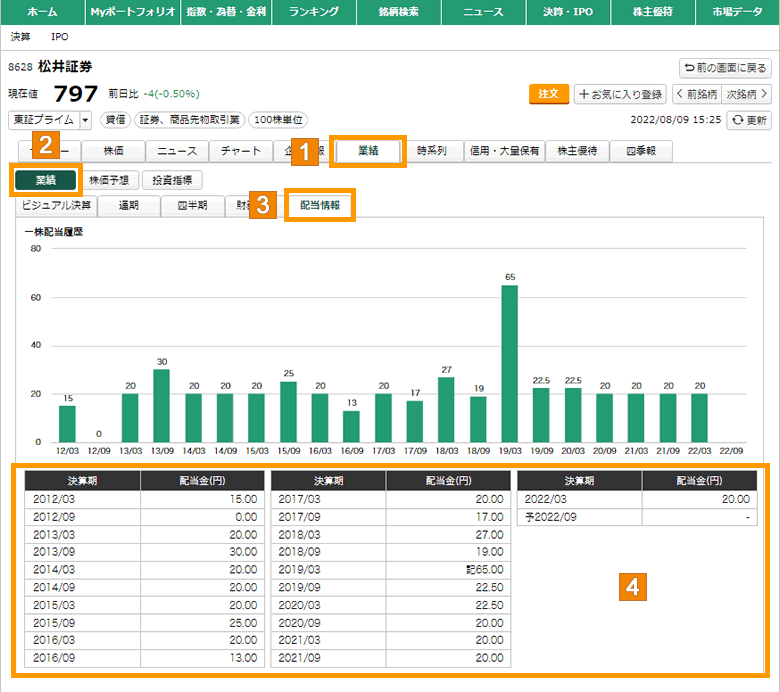Click the 証券、商品先物取引業 sector tag
This screenshot has height=692, width=780.
pos(190,120)
